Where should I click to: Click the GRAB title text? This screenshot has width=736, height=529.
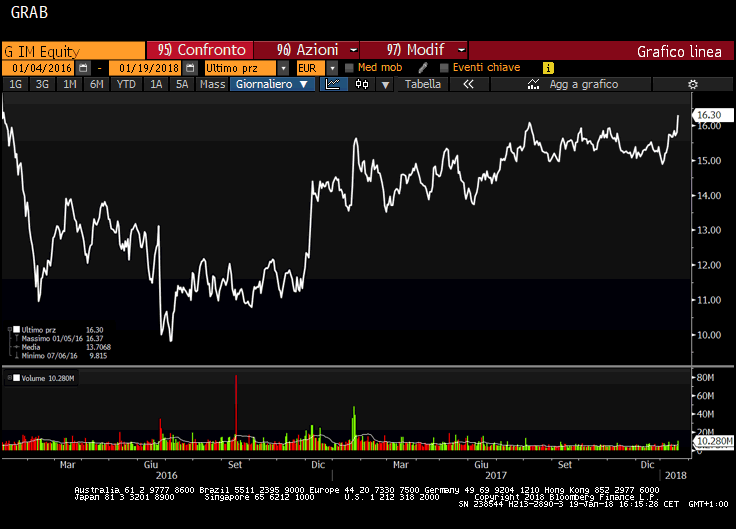(x=29, y=13)
